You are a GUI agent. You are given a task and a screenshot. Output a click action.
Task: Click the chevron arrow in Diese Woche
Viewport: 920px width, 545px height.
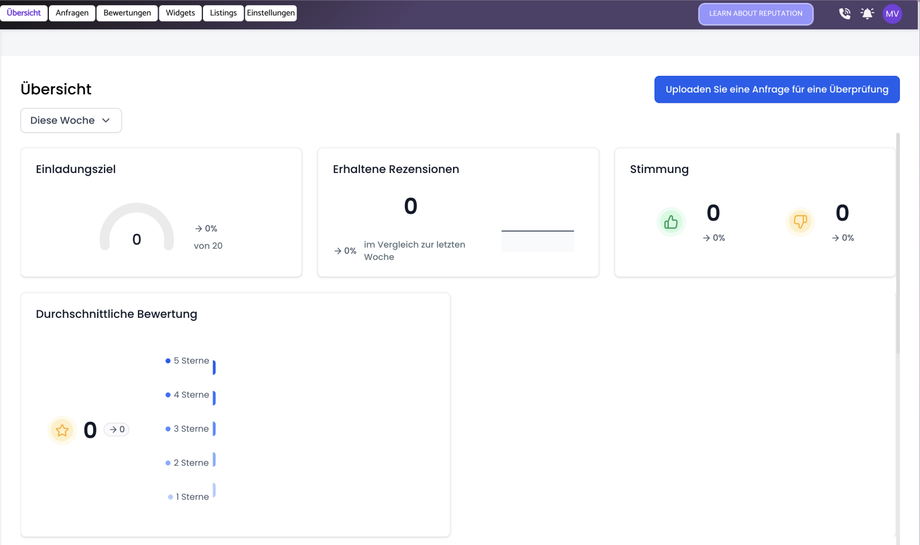[106, 120]
